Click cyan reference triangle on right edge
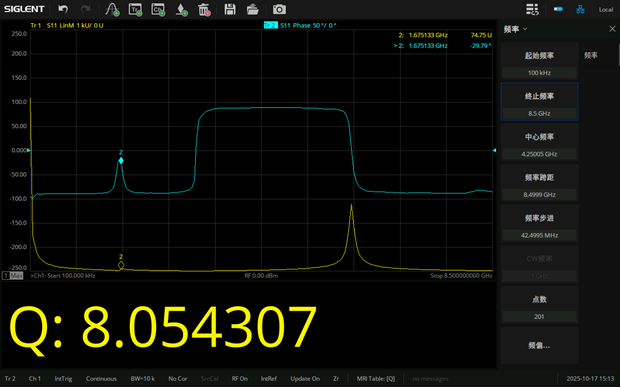Image resolution: width=621 pixels, height=388 pixels. [x=495, y=150]
